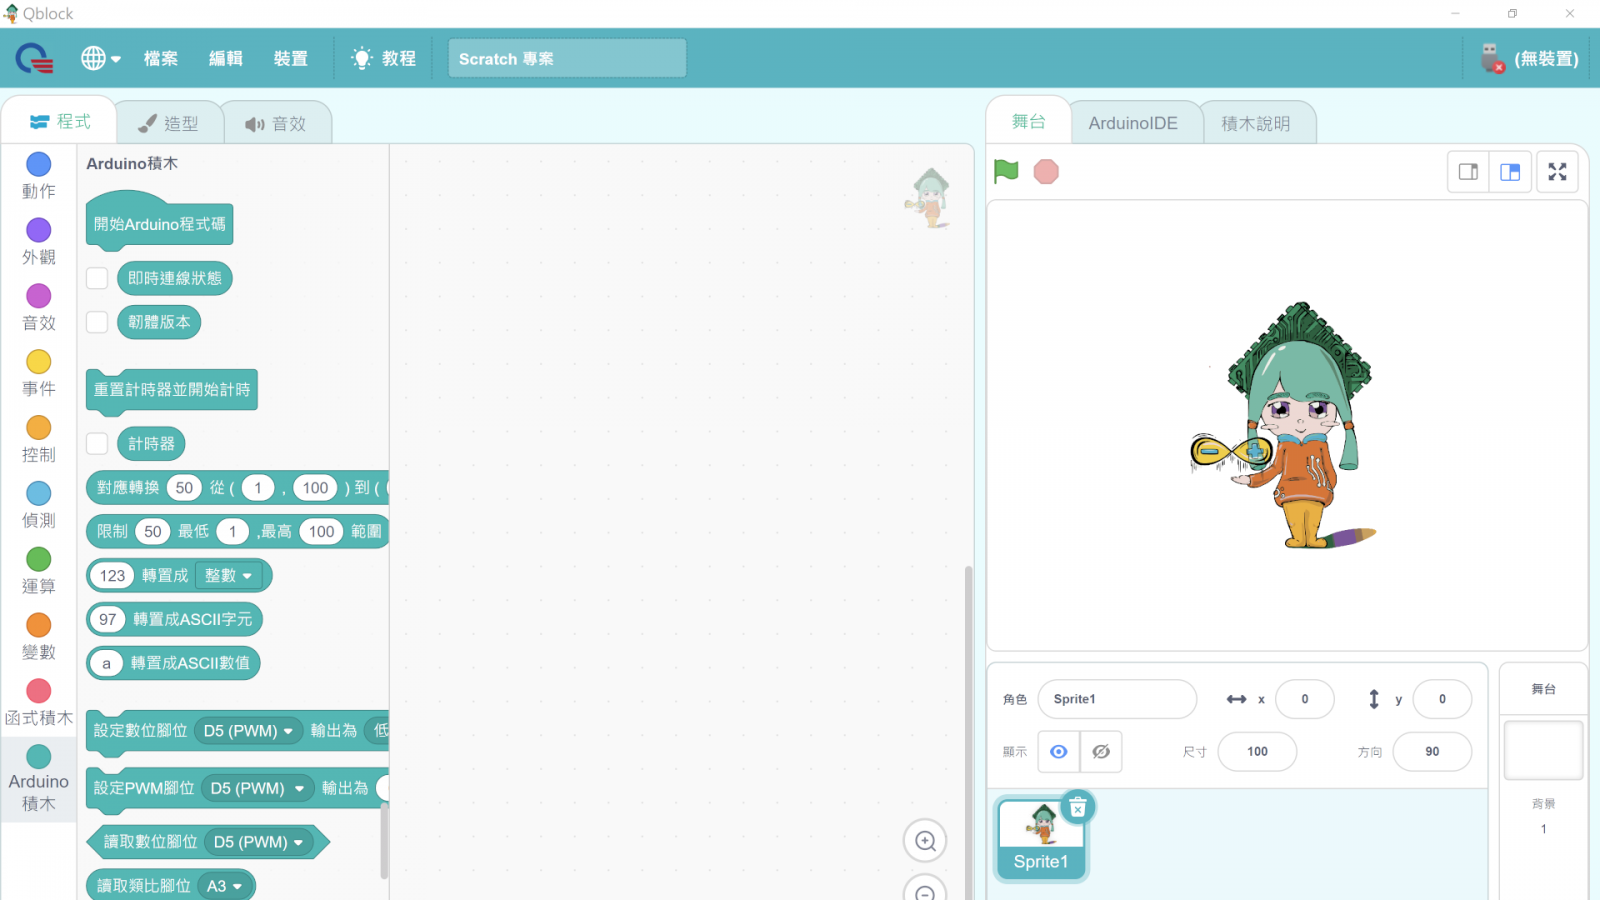This screenshot has height=900, width=1600.
Task: Click the x position field
Action: (x=1304, y=699)
